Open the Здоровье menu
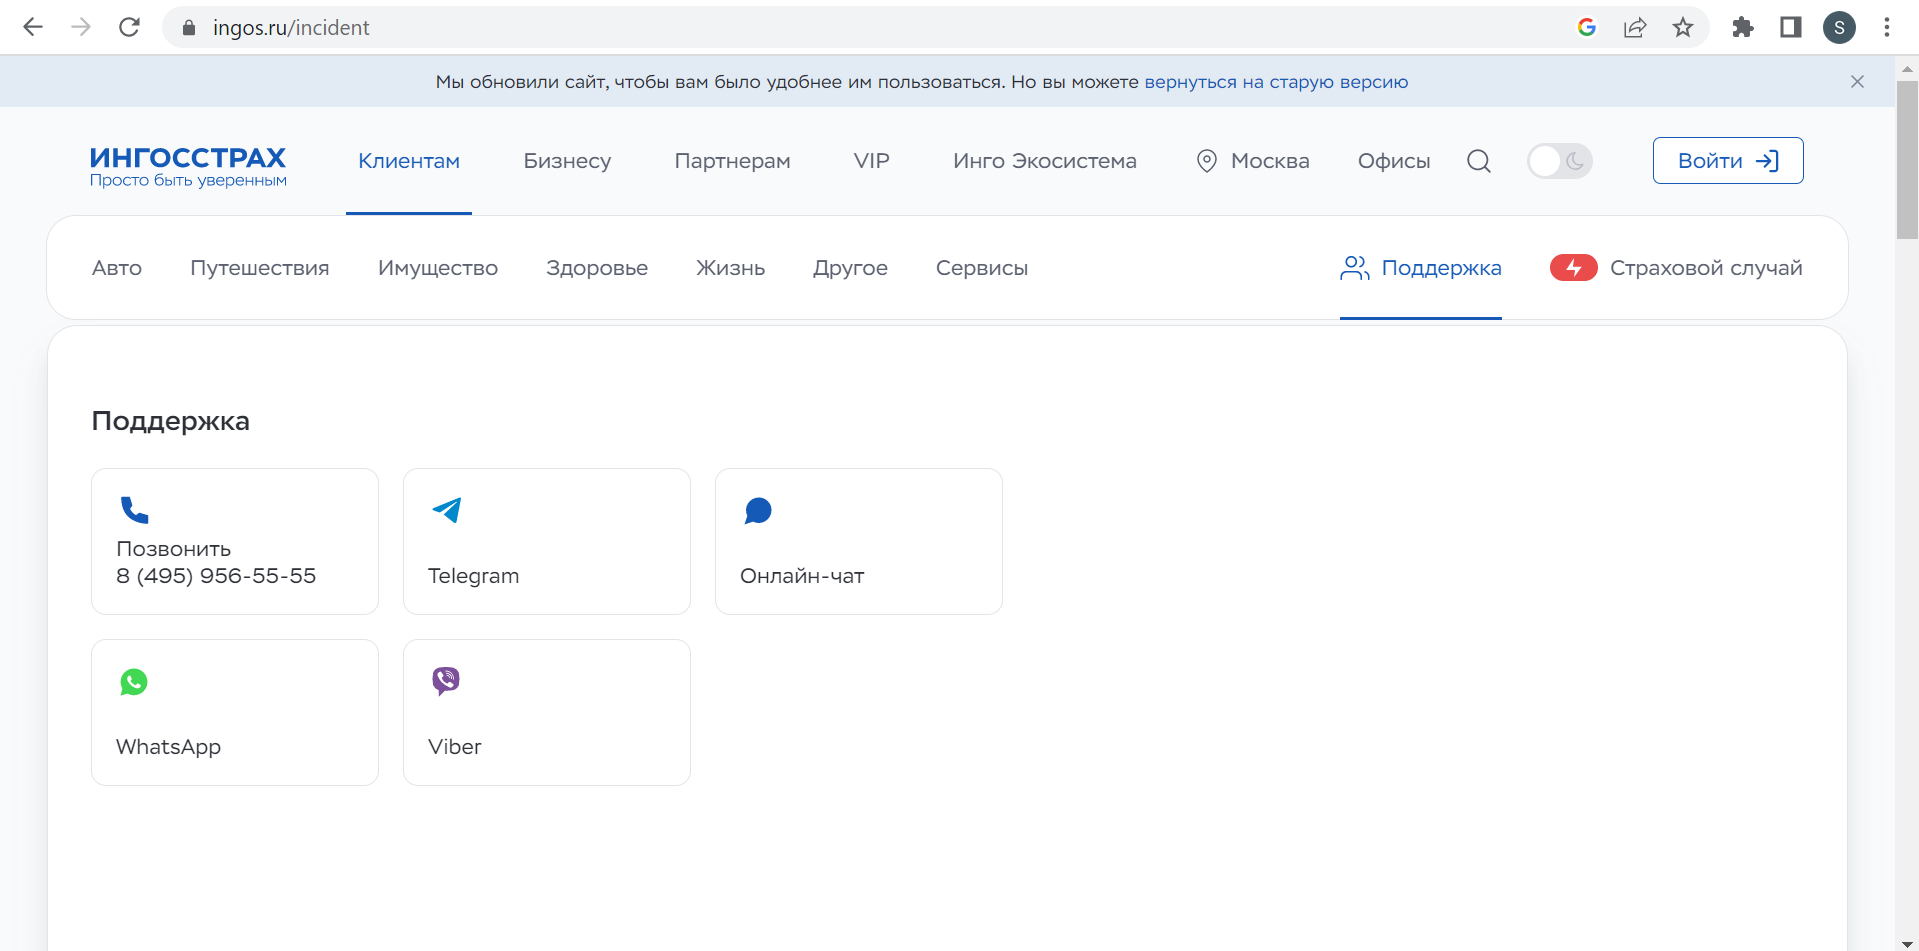The width and height of the screenshot is (1919, 951). pyautogui.click(x=597, y=268)
